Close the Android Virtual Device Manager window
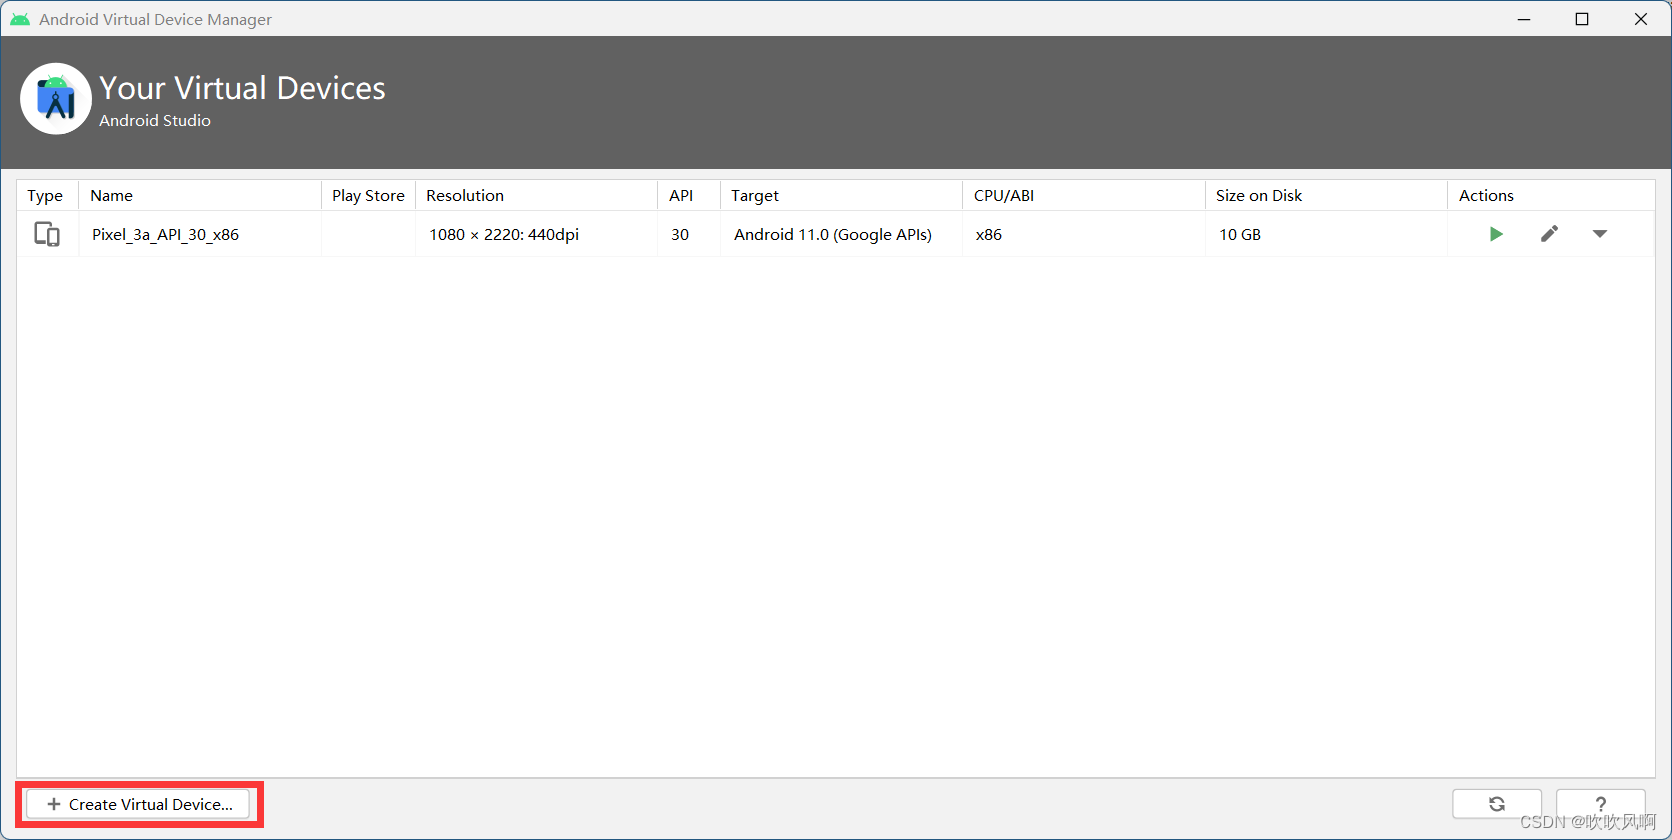This screenshot has width=1672, height=840. click(1641, 19)
